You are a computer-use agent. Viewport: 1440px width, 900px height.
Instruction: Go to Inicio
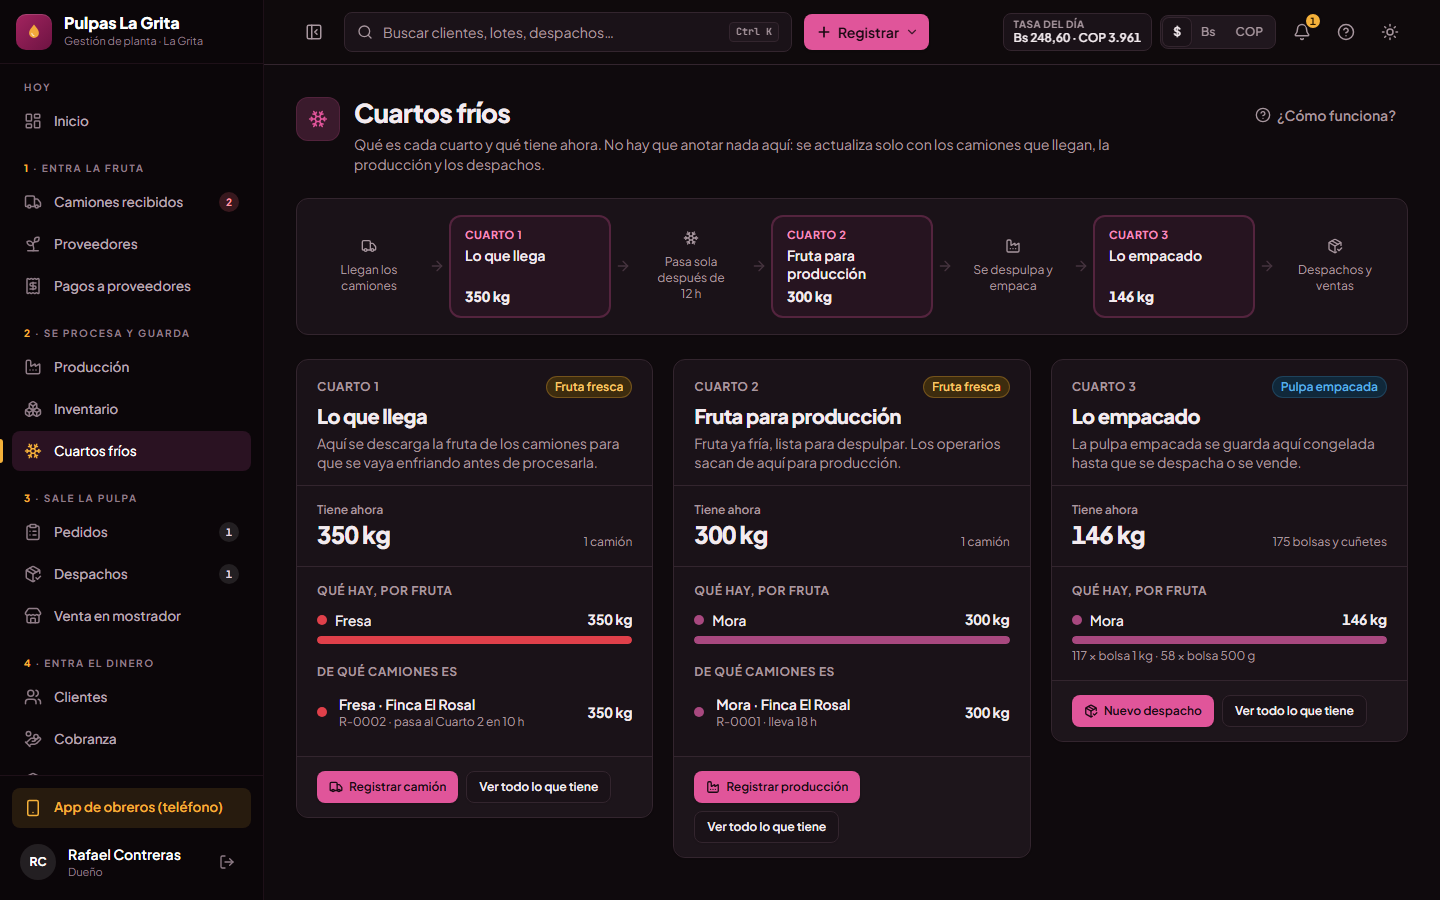(131, 121)
